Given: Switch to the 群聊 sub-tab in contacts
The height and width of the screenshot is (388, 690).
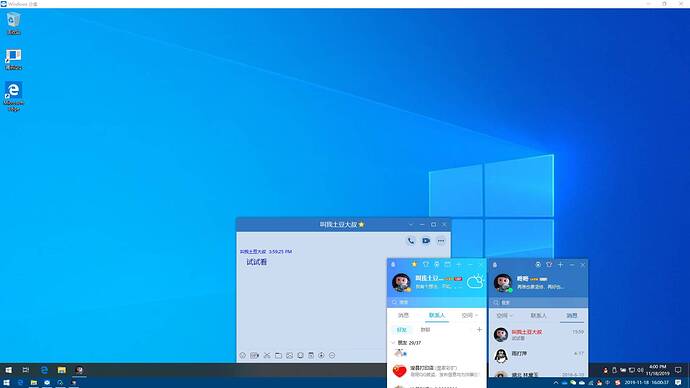Looking at the screenshot, I should tap(425, 329).
